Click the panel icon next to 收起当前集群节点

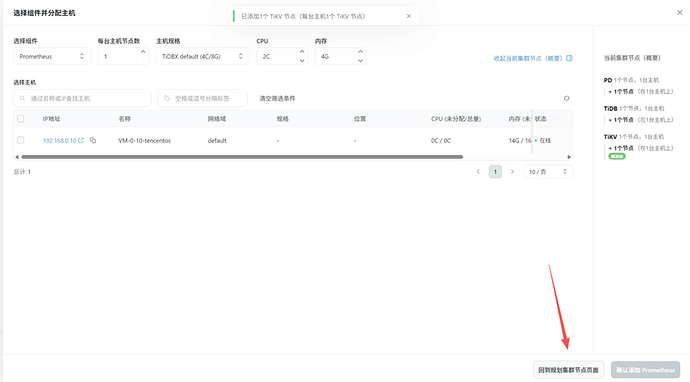click(569, 58)
